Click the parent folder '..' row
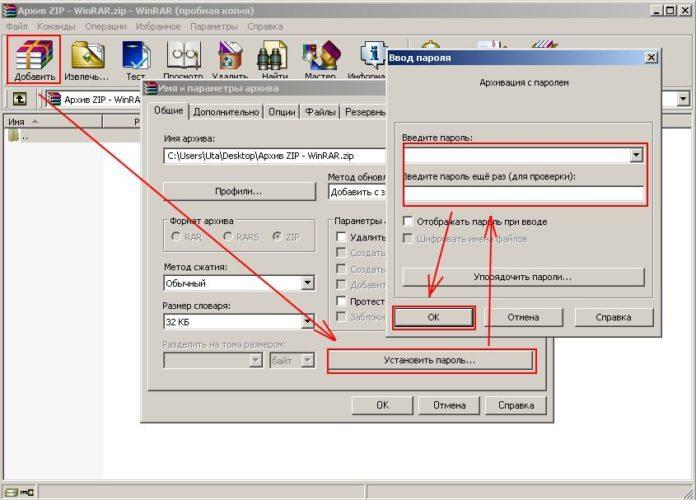 pos(20,136)
